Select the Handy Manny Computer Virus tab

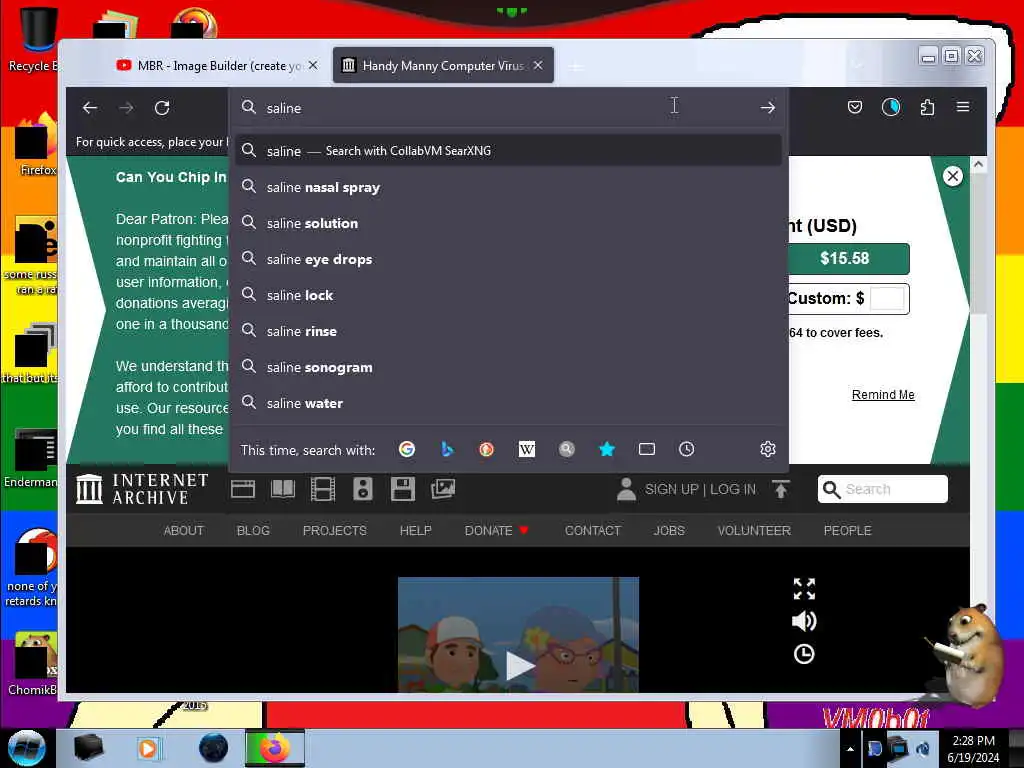[443, 65]
